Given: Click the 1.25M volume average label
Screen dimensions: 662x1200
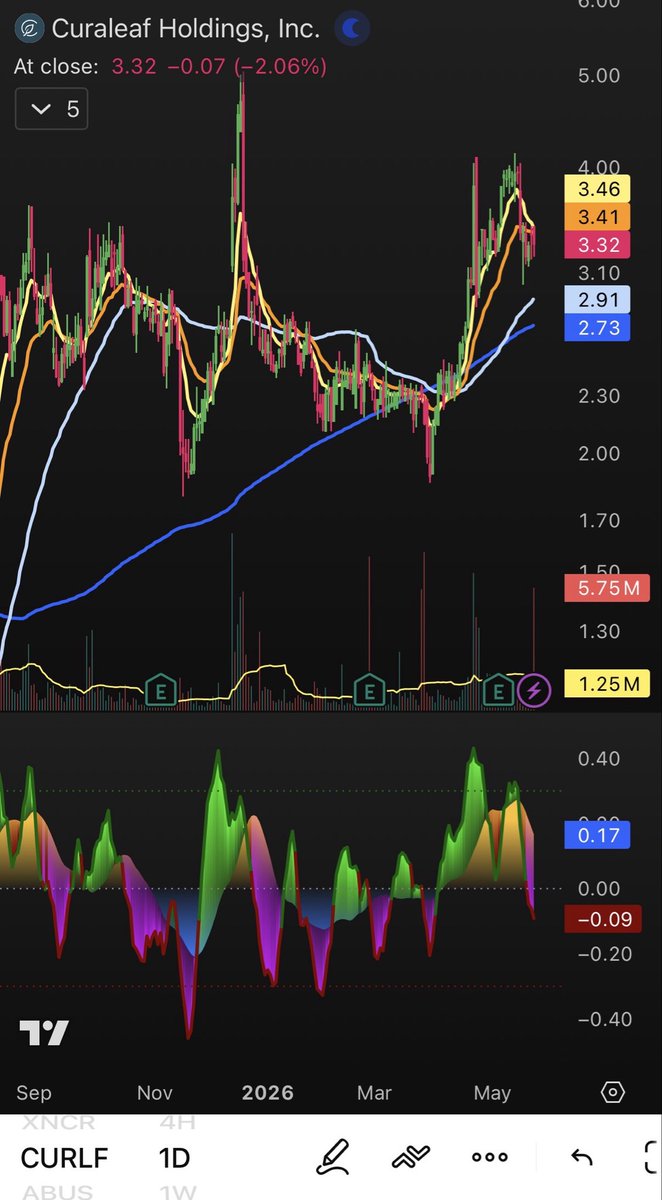Looking at the screenshot, I should coord(608,684).
